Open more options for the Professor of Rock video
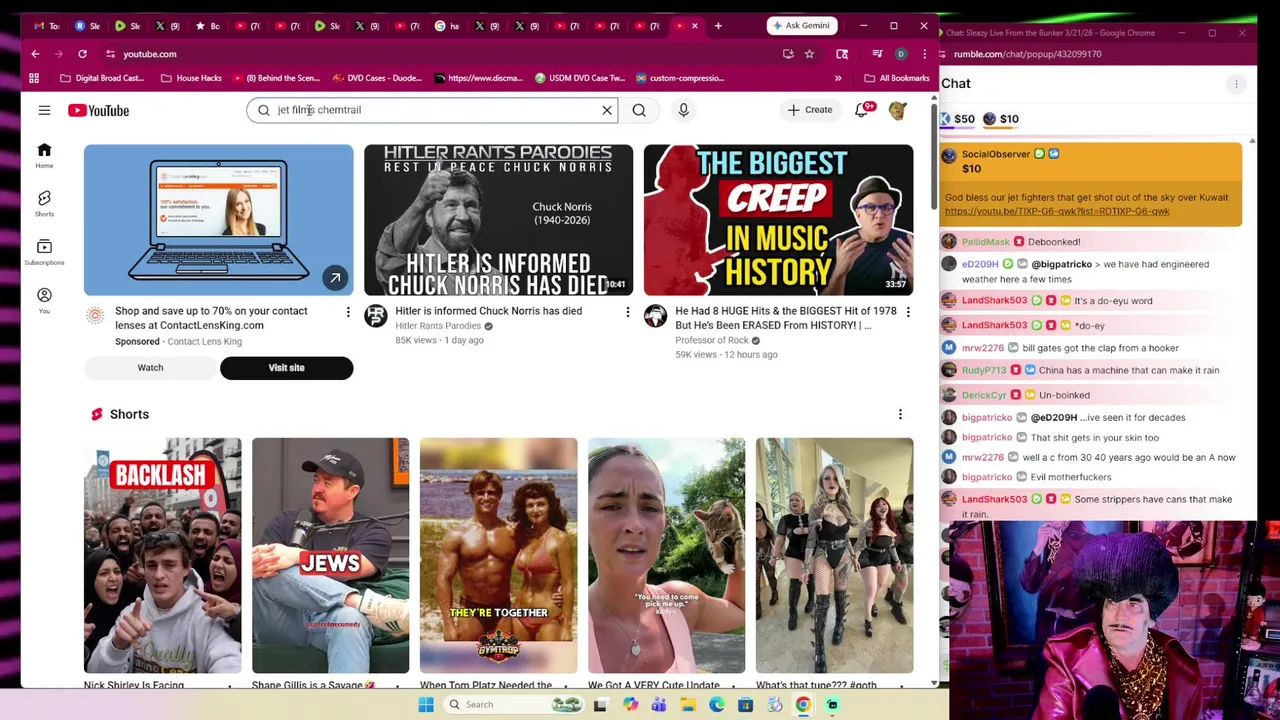Viewport: 1280px width, 720px height. click(908, 313)
